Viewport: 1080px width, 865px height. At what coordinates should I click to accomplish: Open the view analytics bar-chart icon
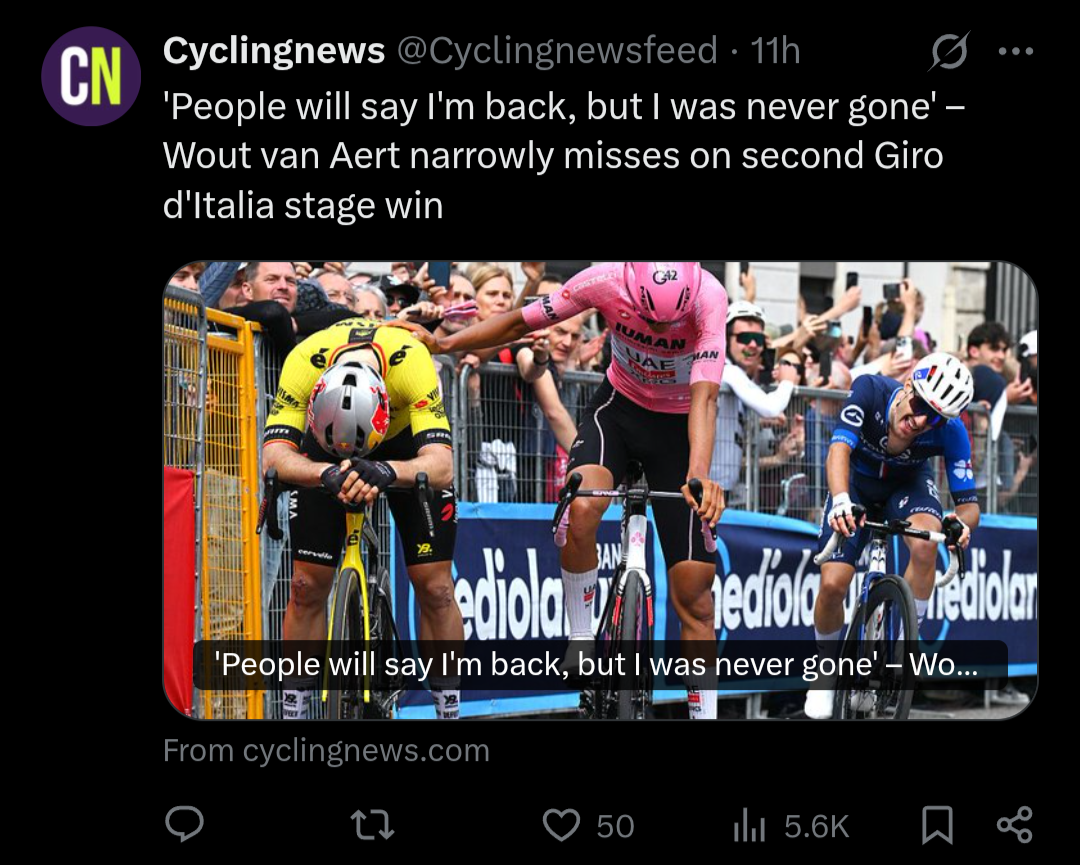[749, 825]
